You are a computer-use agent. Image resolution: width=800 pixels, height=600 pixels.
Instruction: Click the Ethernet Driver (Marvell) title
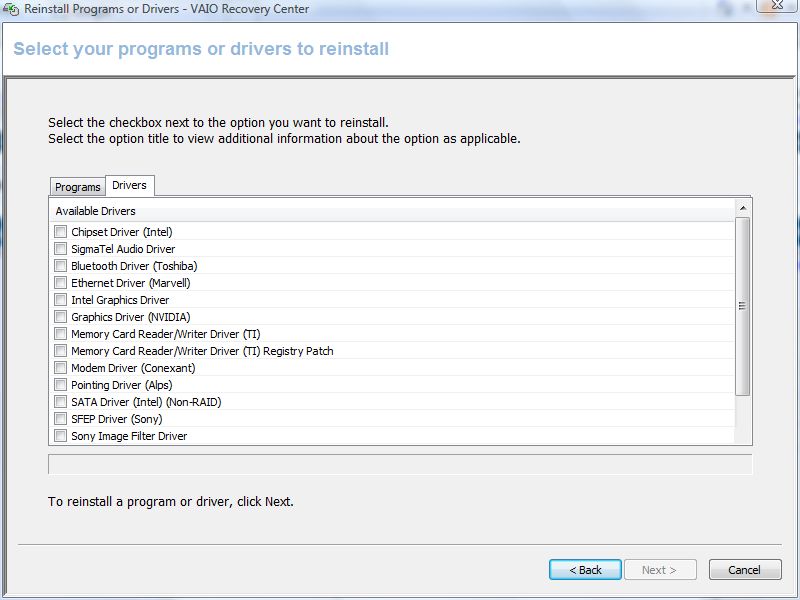(x=131, y=283)
